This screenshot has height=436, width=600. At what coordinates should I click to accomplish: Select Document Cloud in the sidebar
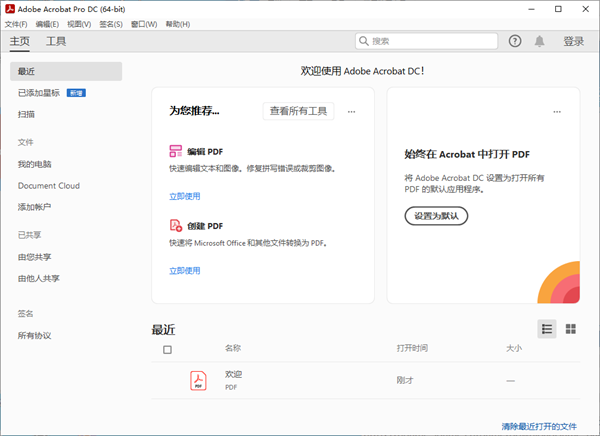coord(49,186)
